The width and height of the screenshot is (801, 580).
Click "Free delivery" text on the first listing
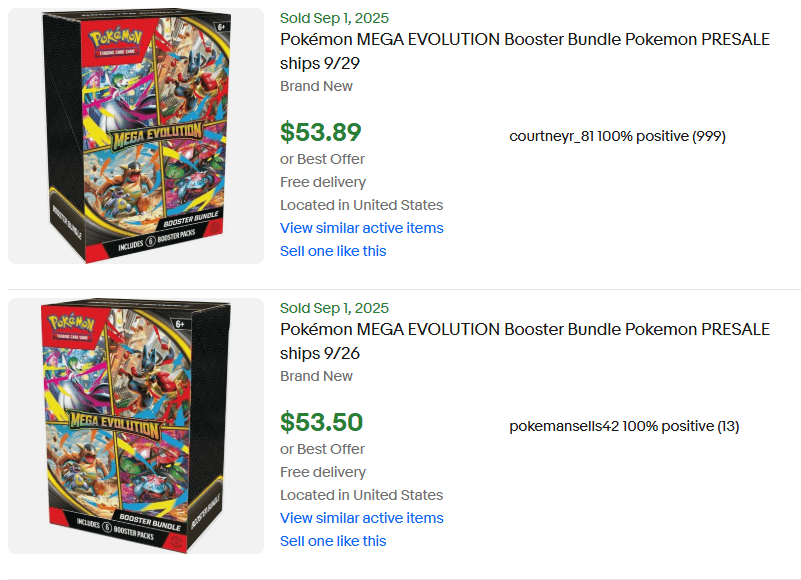[x=323, y=182]
